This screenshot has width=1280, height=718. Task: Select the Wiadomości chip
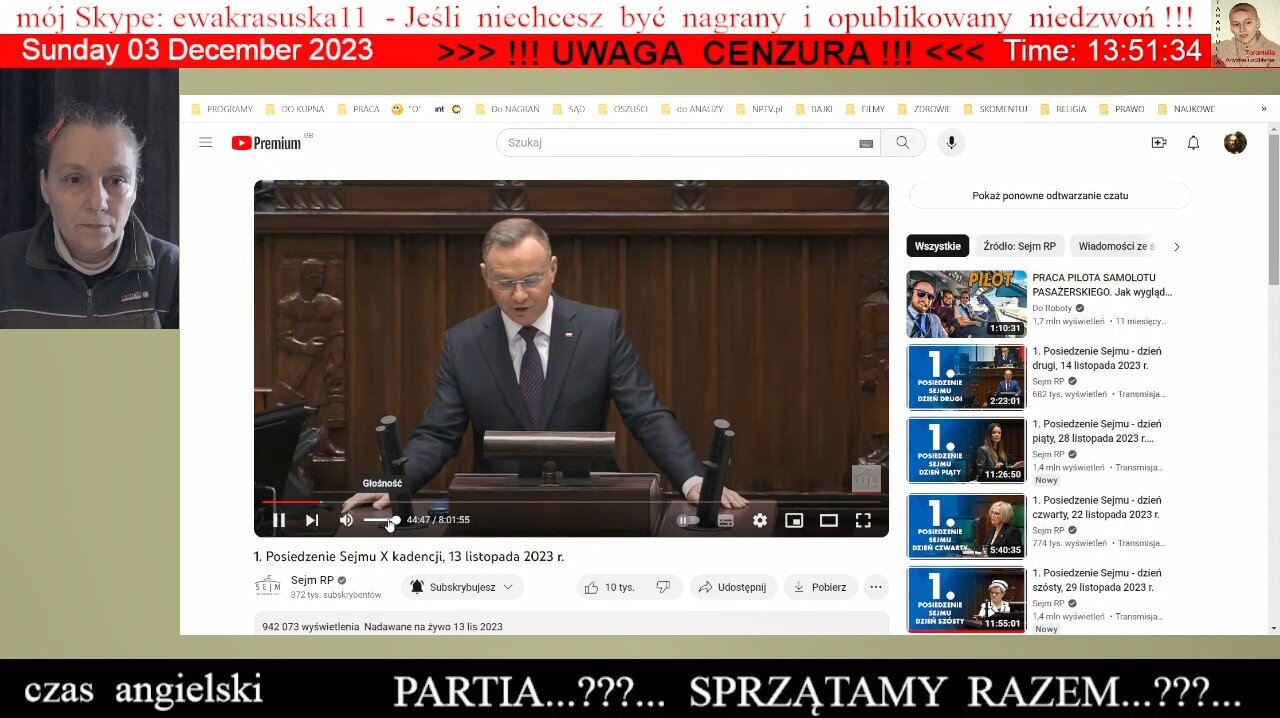click(1115, 246)
